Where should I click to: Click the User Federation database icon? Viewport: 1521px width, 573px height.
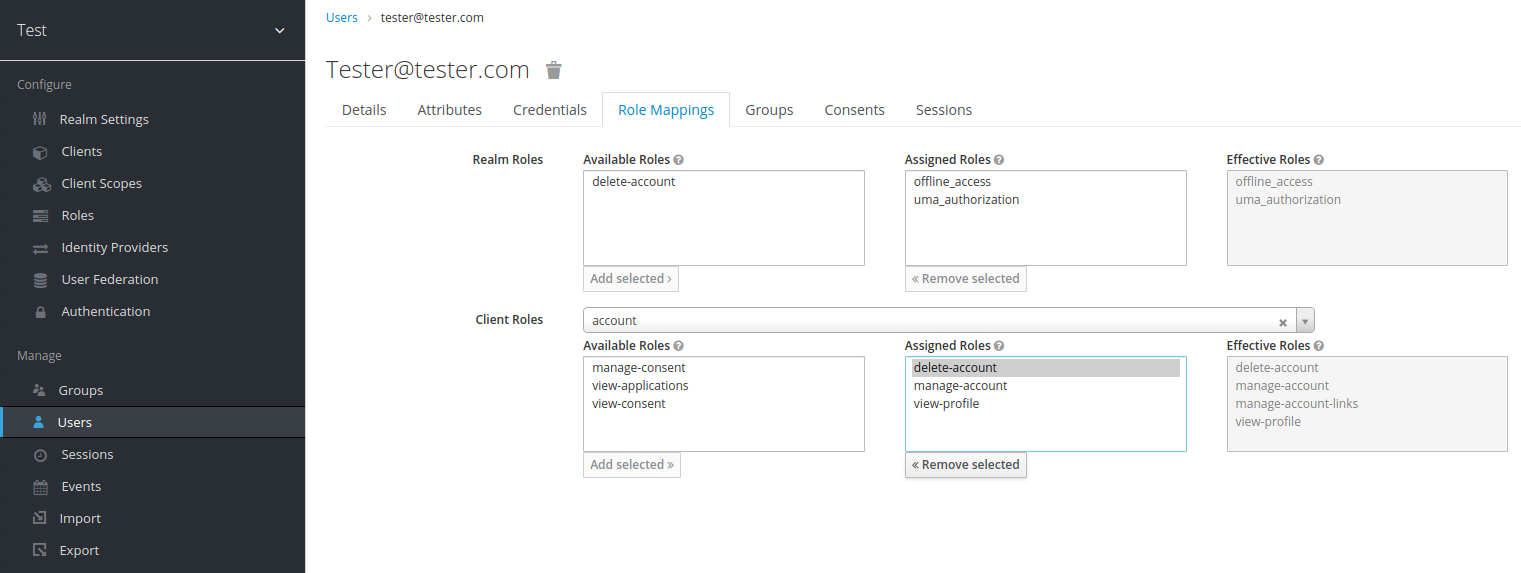click(x=40, y=280)
